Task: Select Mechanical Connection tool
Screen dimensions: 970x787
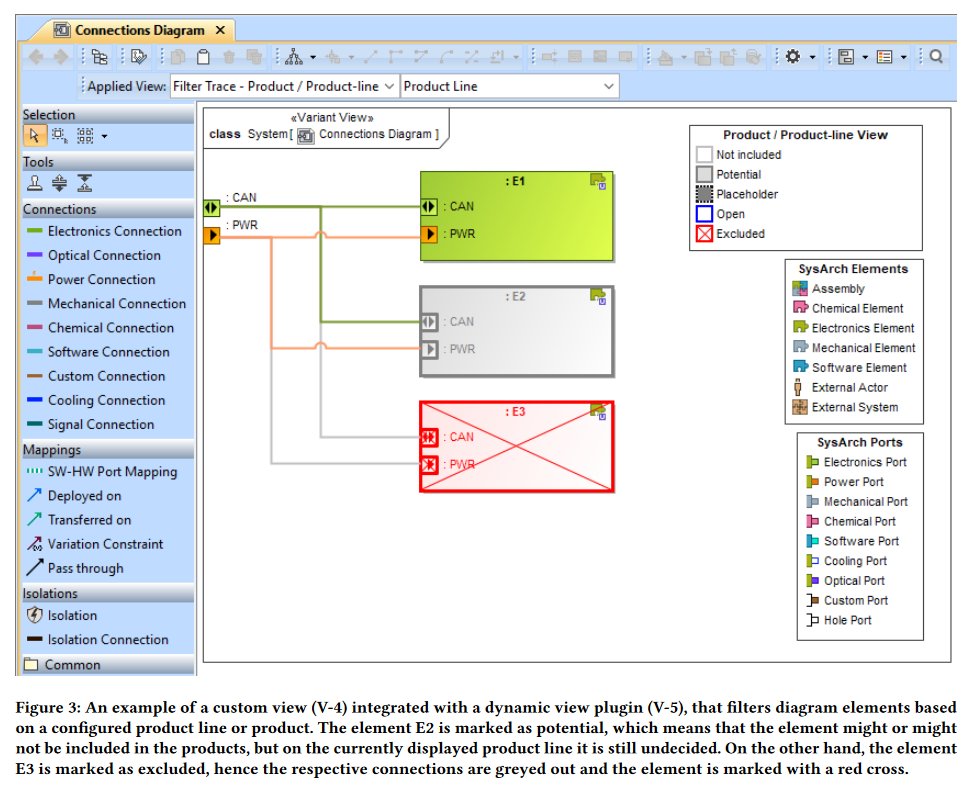Action: click(x=106, y=303)
